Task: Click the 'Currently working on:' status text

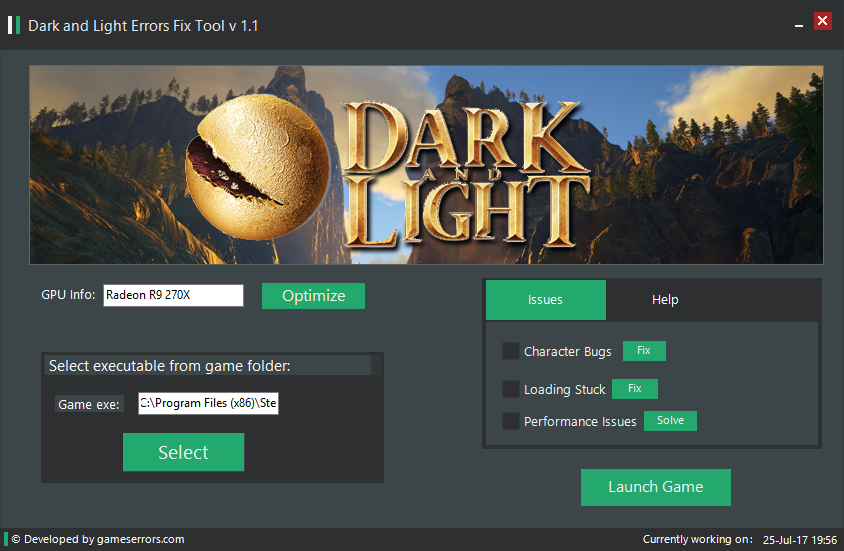Action: tap(698, 539)
